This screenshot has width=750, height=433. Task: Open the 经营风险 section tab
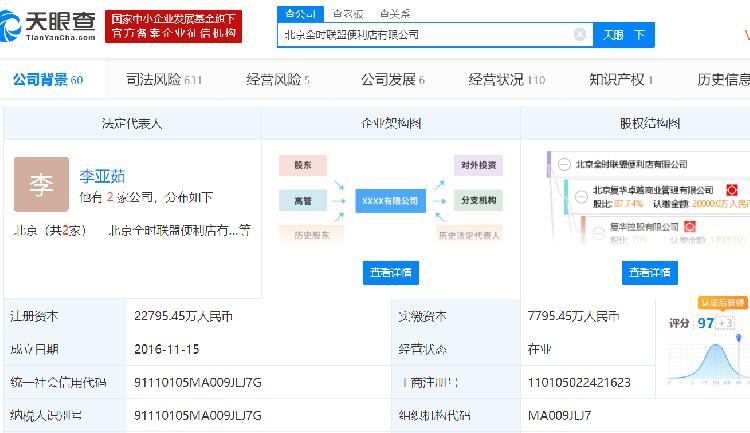[x=278, y=79]
